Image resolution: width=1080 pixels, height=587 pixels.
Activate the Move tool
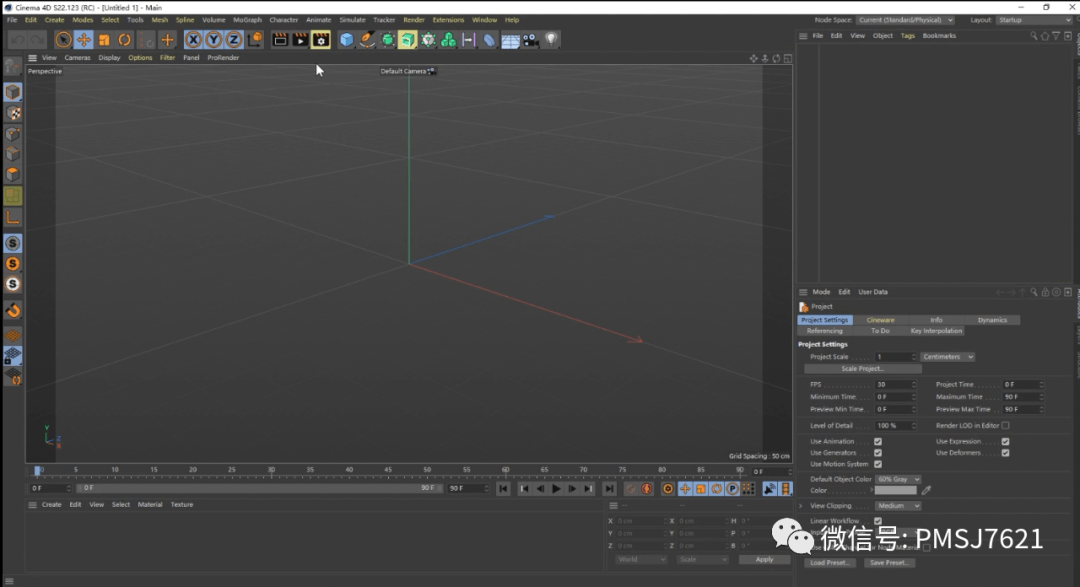click(x=84, y=40)
